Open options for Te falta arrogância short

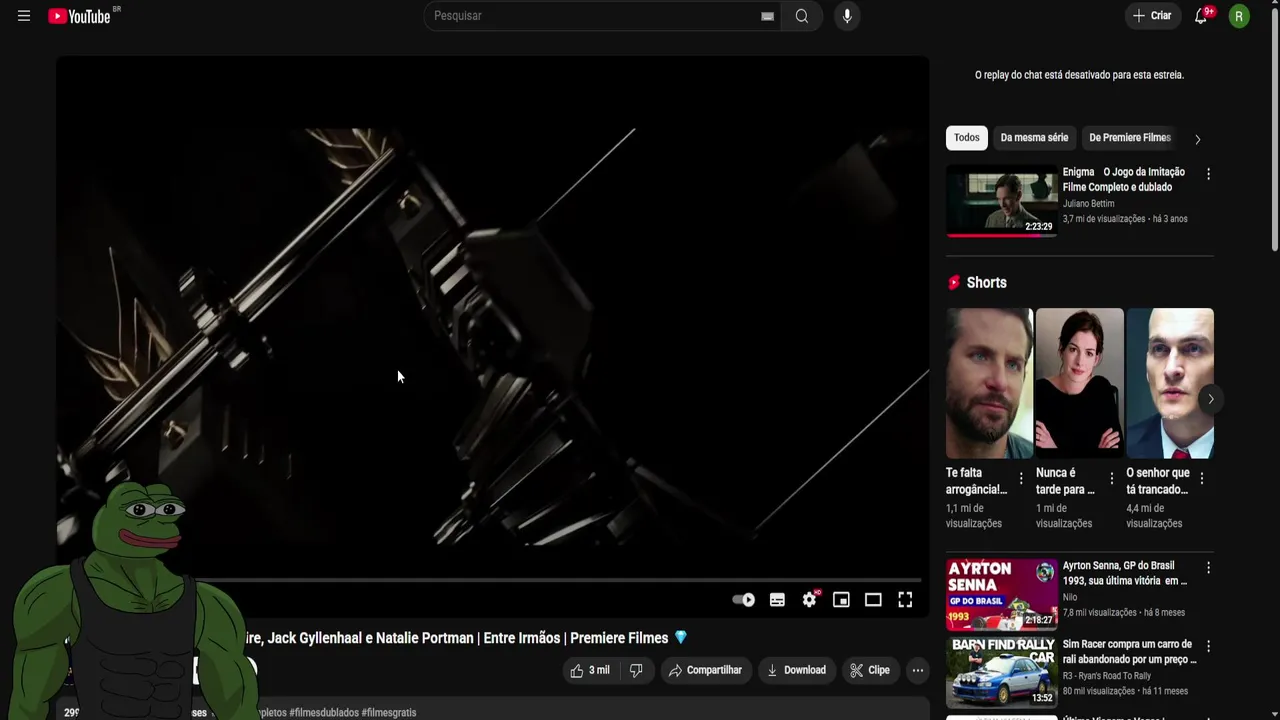tap(1021, 479)
